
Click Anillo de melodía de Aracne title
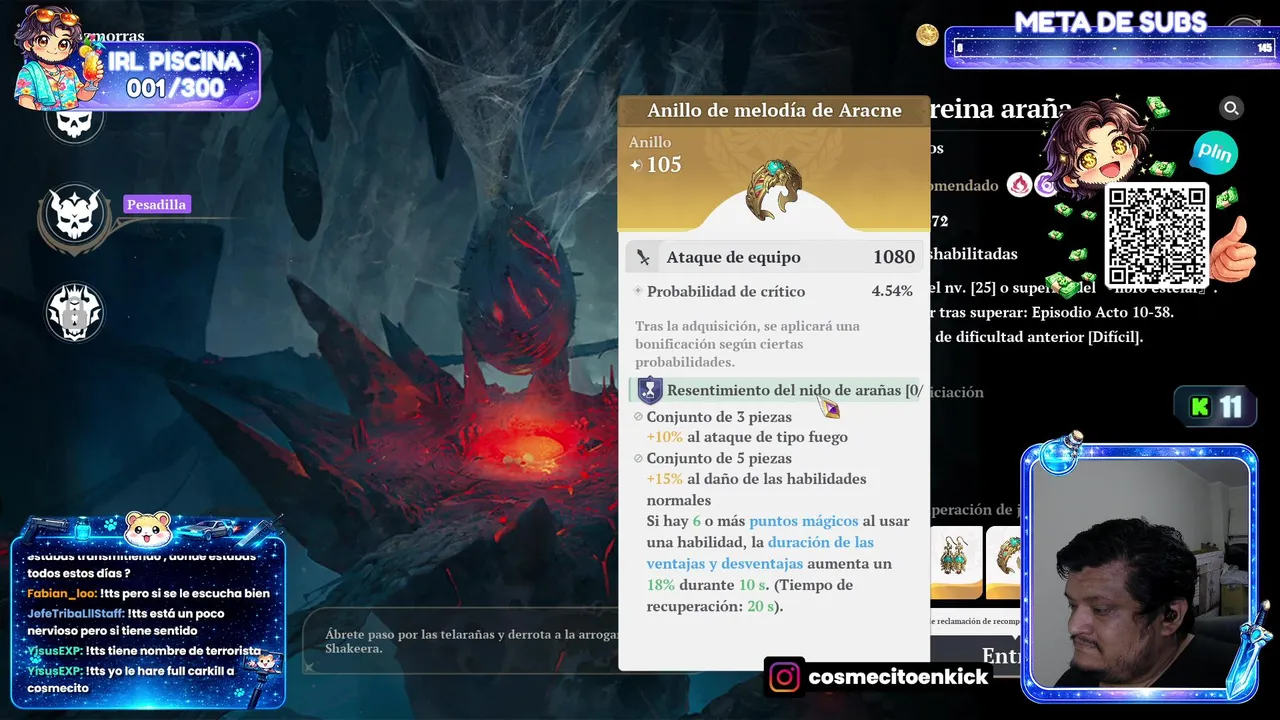[x=775, y=110]
